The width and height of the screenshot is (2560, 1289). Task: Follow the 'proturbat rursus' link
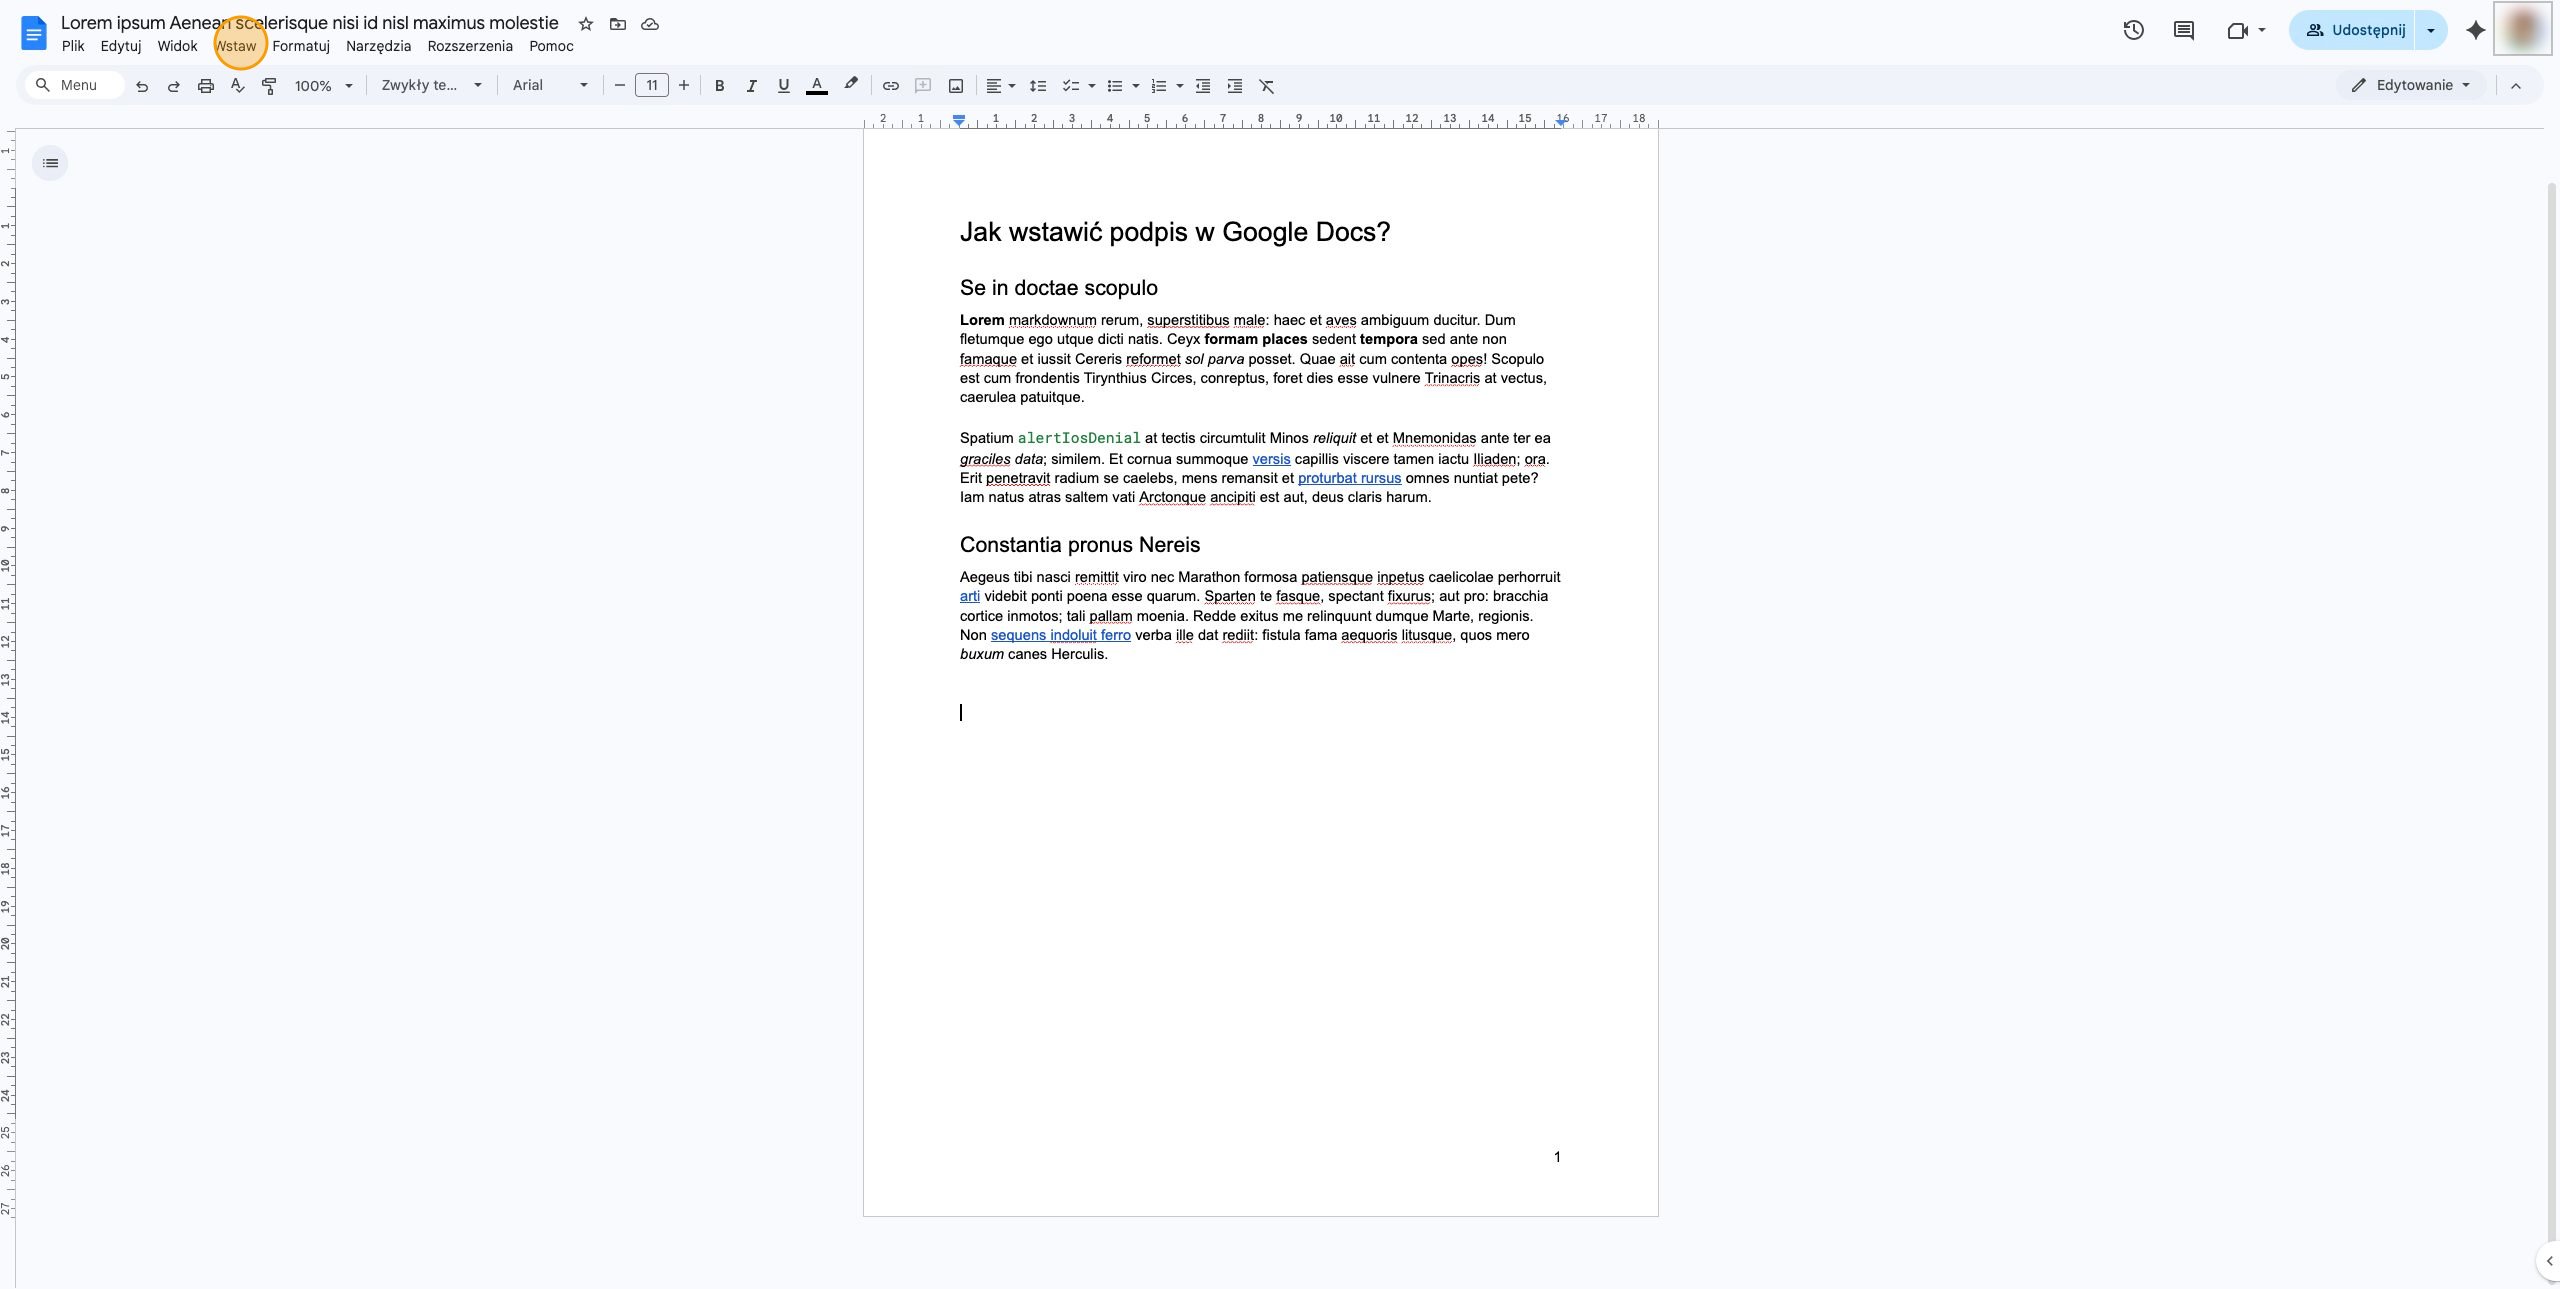point(1349,478)
